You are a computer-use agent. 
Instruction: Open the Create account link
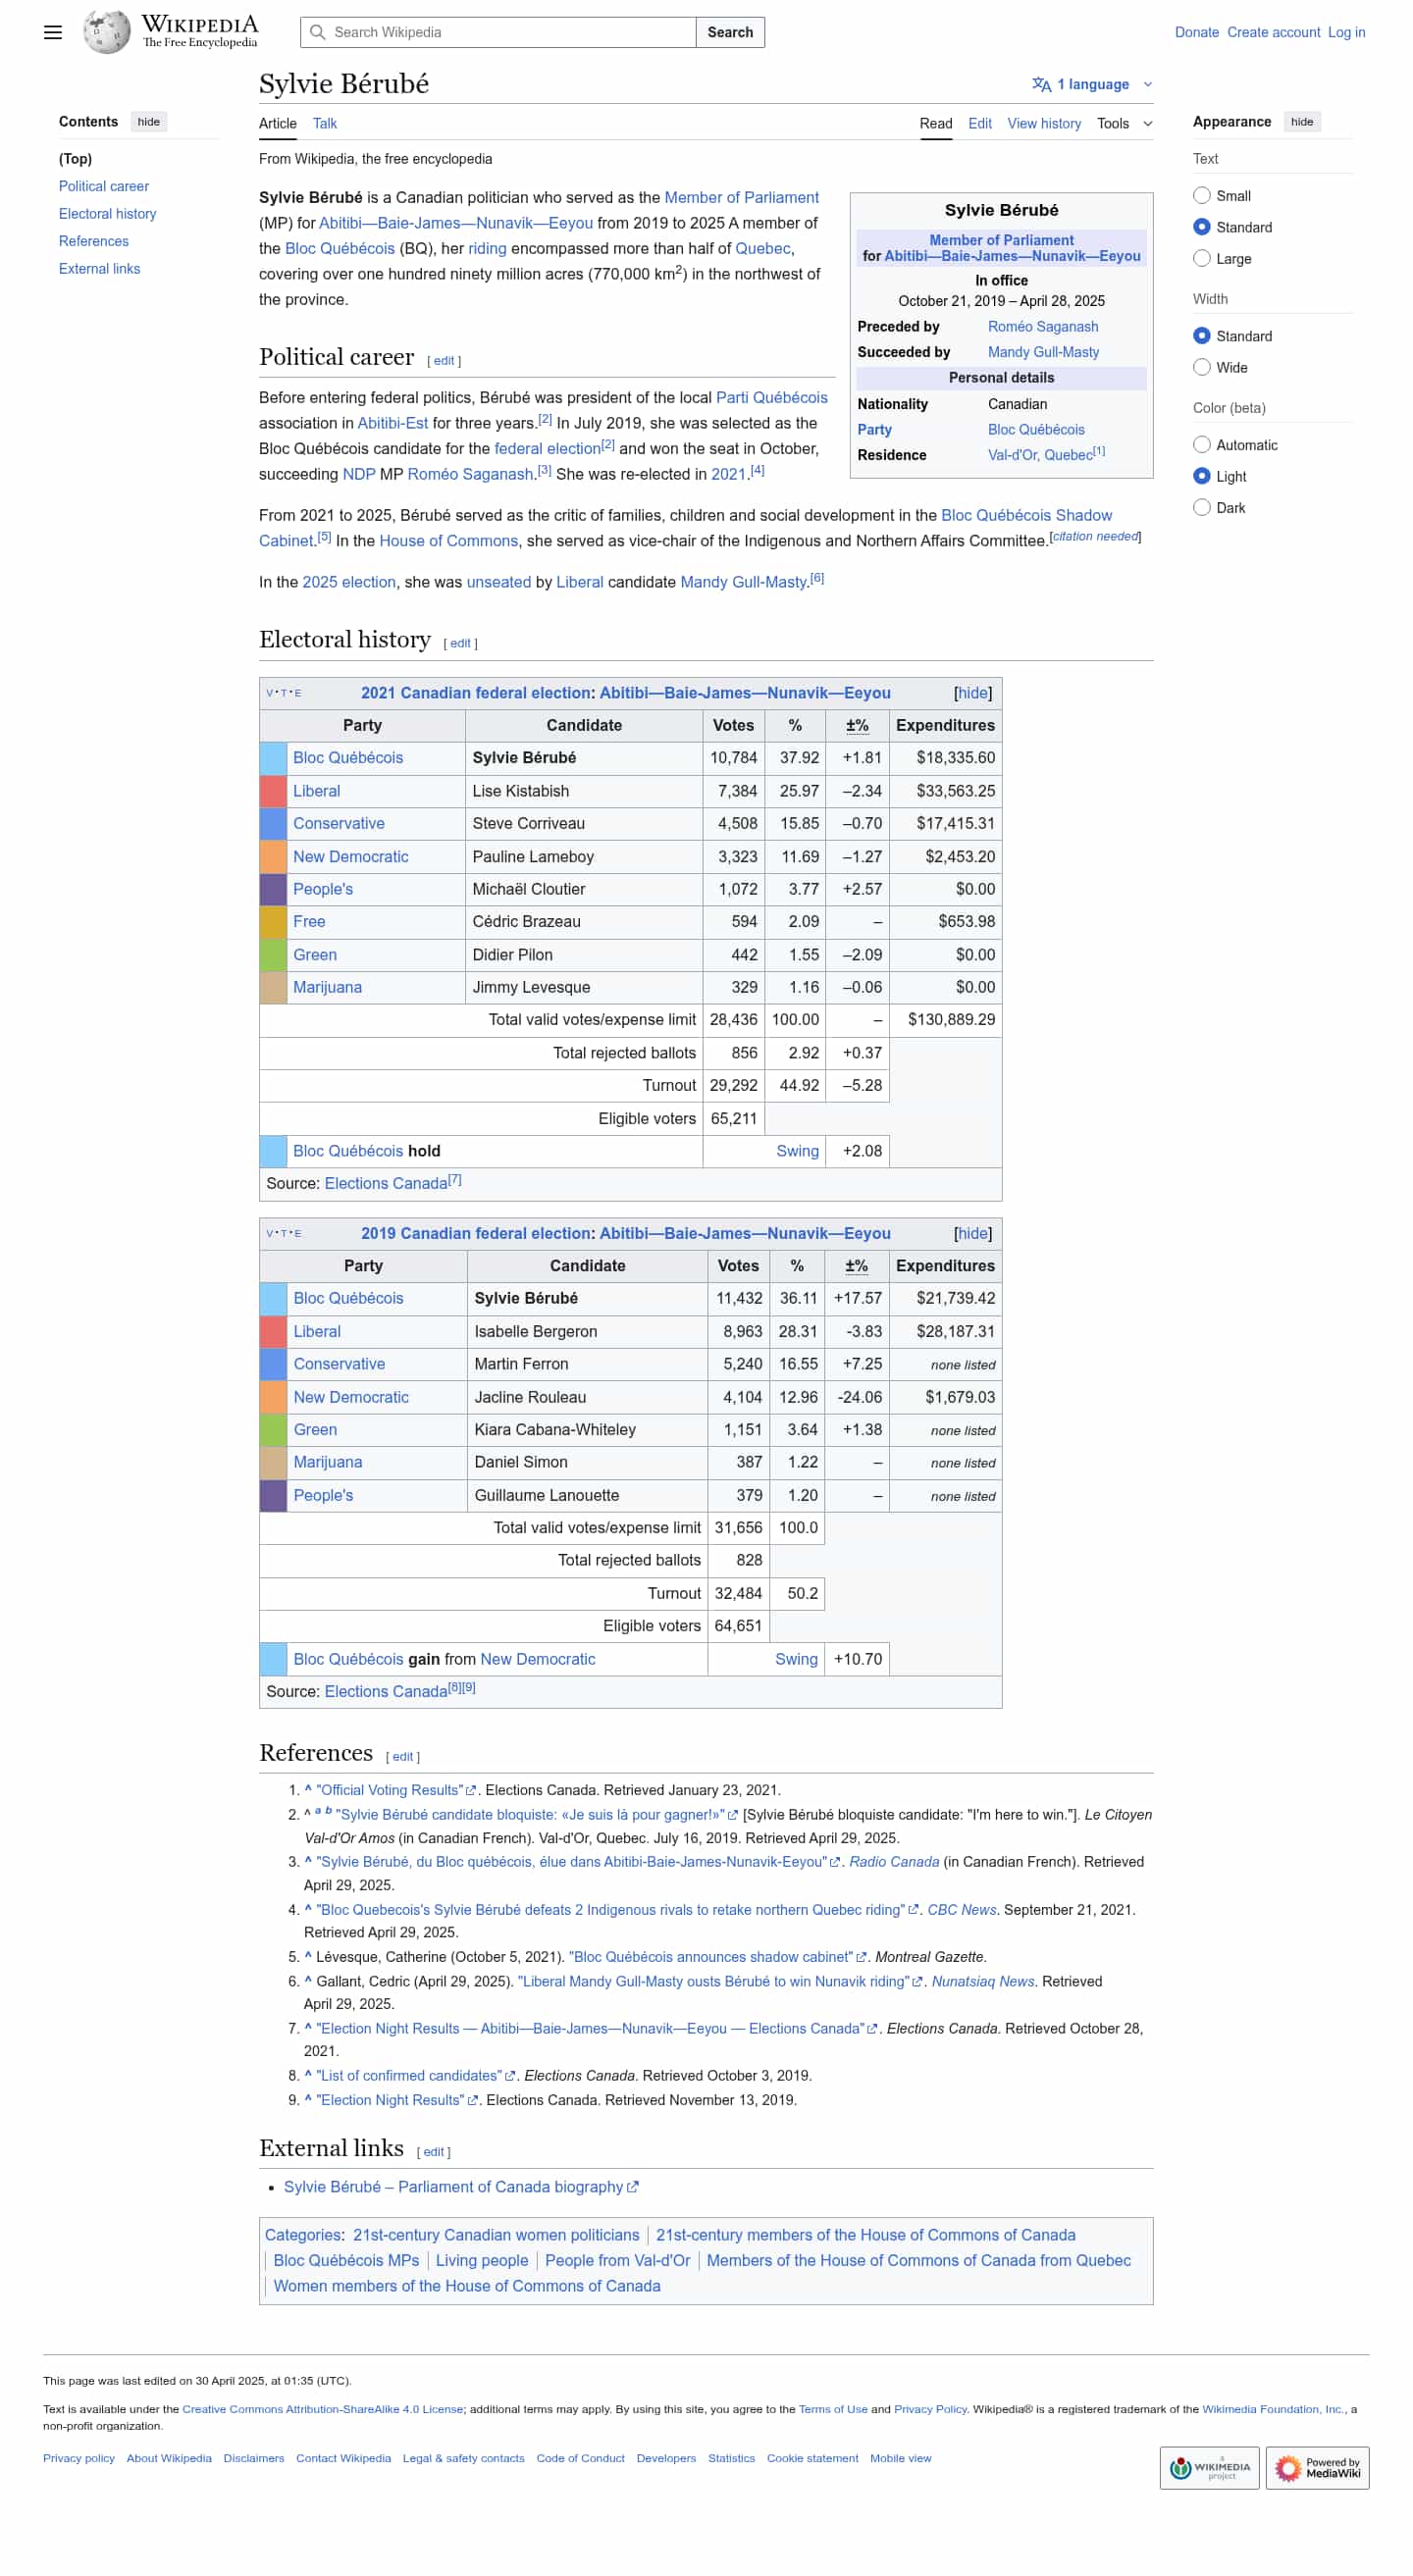1274,32
